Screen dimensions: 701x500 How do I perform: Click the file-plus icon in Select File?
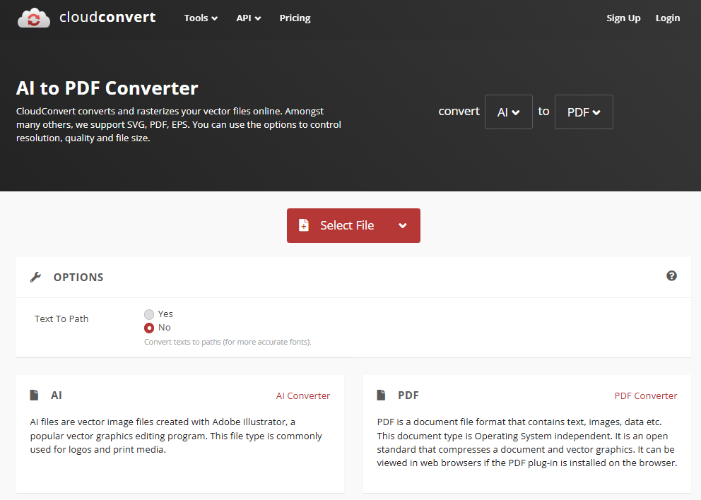(304, 225)
